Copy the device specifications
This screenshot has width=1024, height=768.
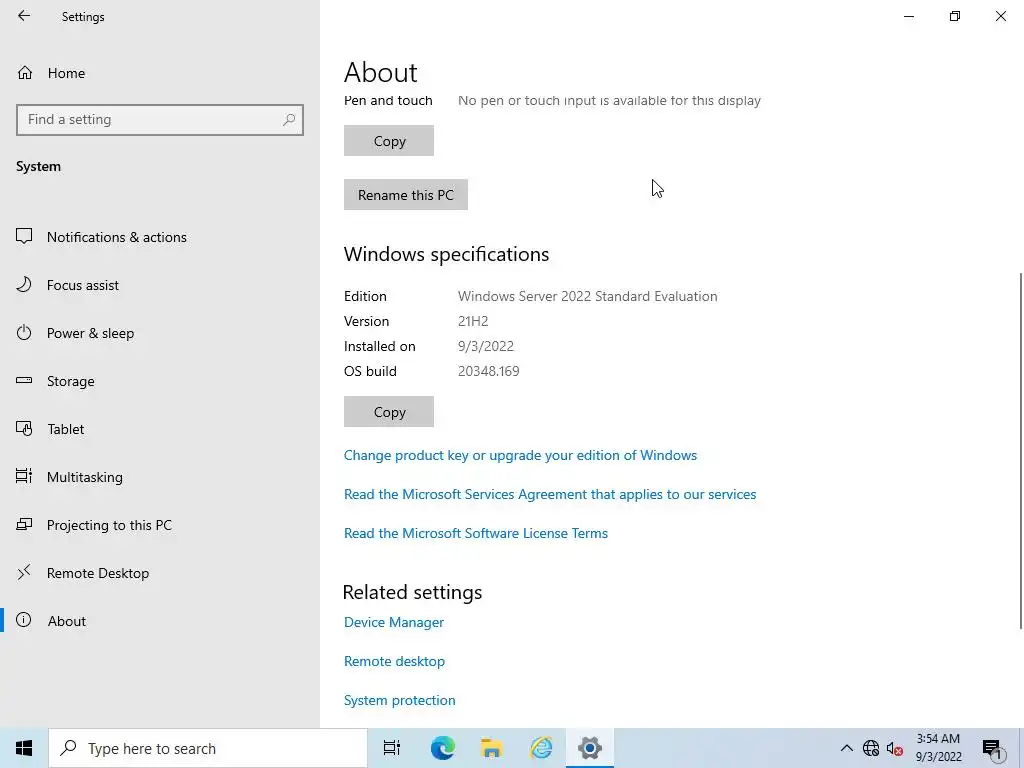(389, 141)
